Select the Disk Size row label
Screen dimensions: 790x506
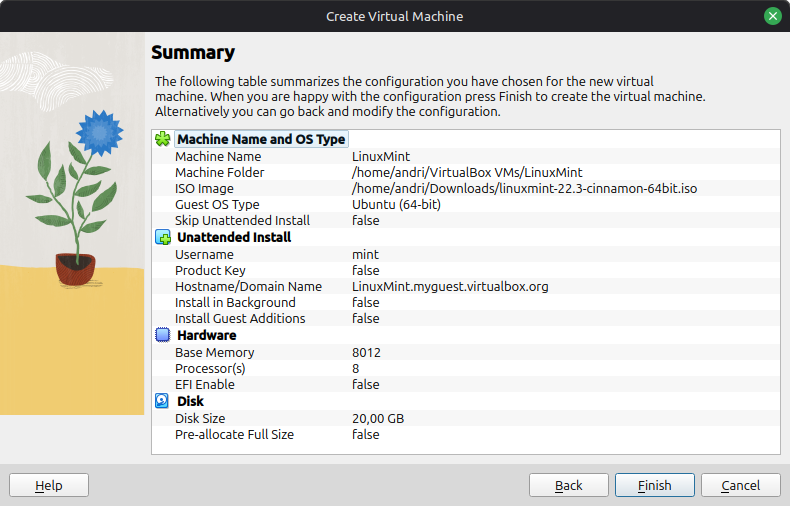(x=200, y=418)
